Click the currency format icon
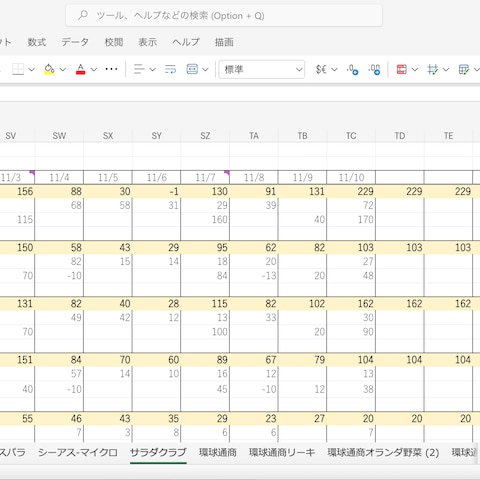The height and width of the screenshot is (480, 480). (x=321, y=69)
